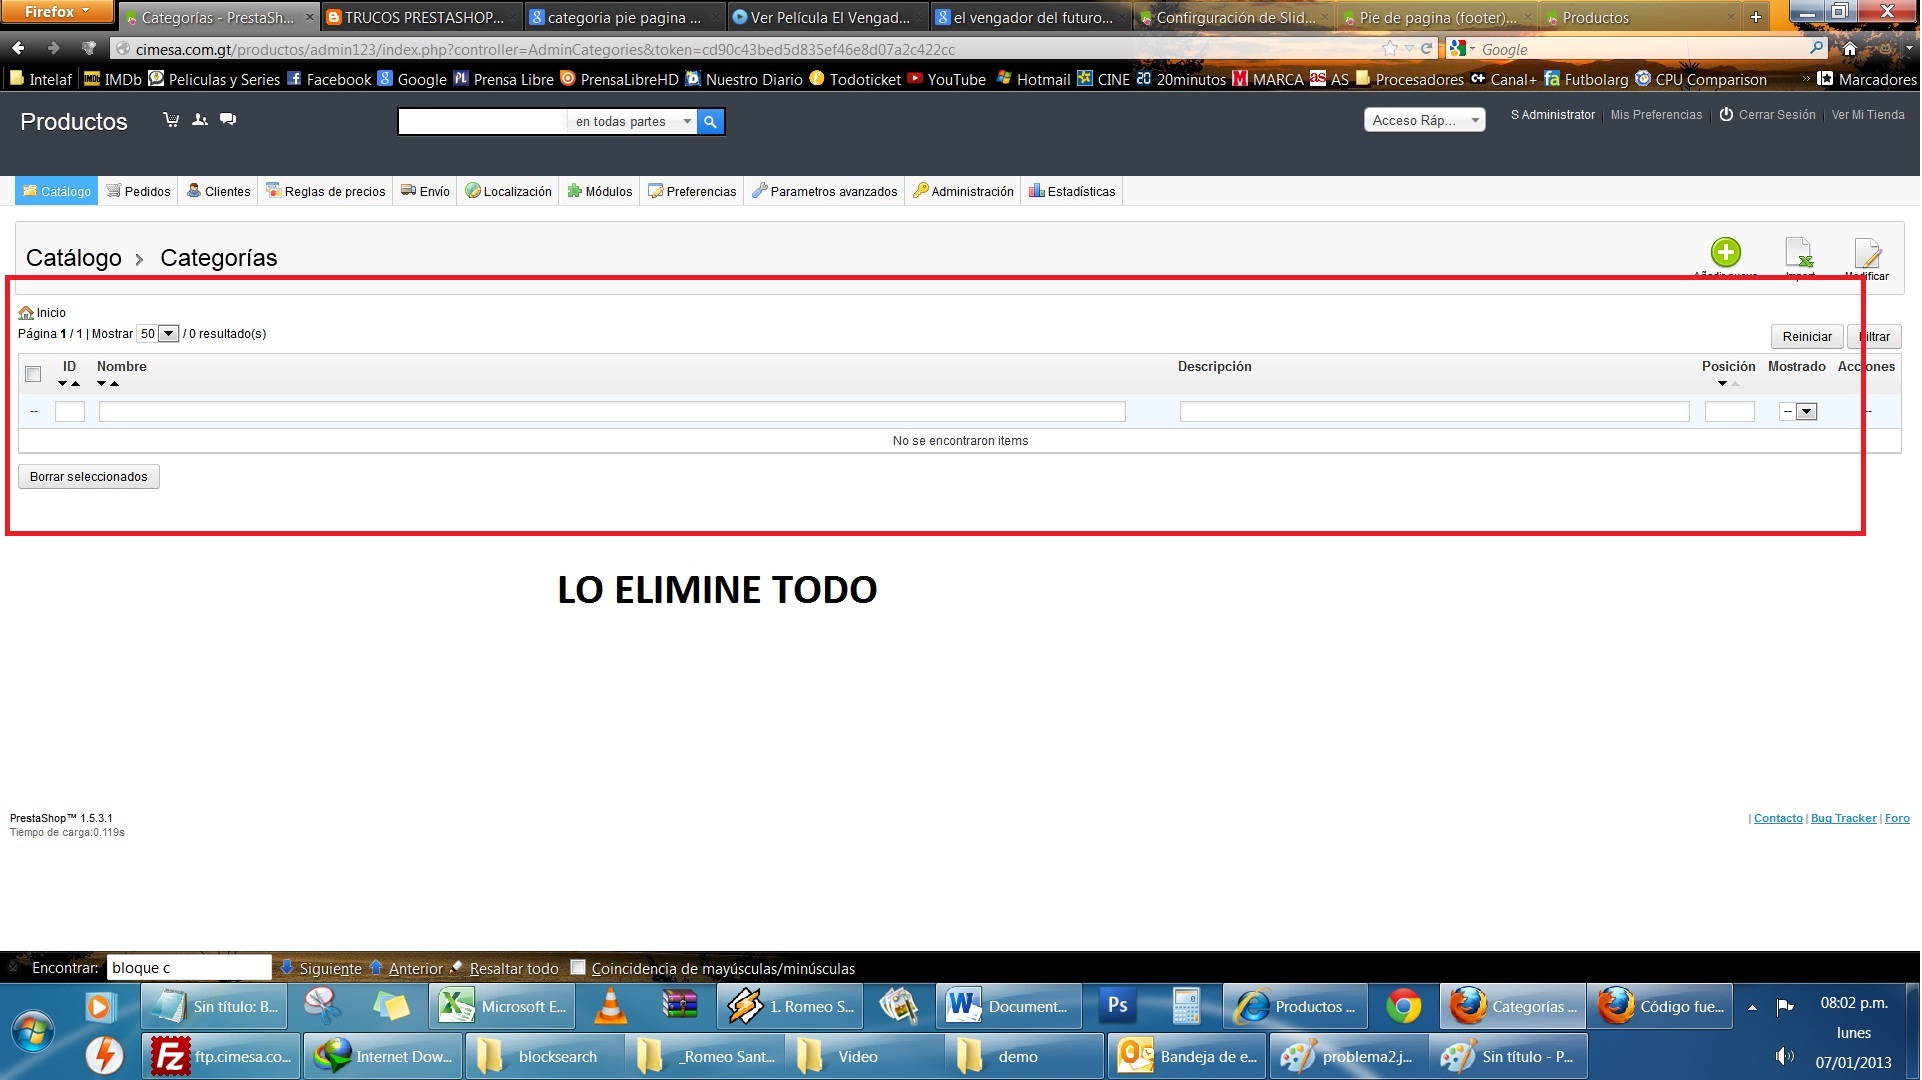
Task: Click Resaltar todo in the find bar
Action: pos(514,968)
